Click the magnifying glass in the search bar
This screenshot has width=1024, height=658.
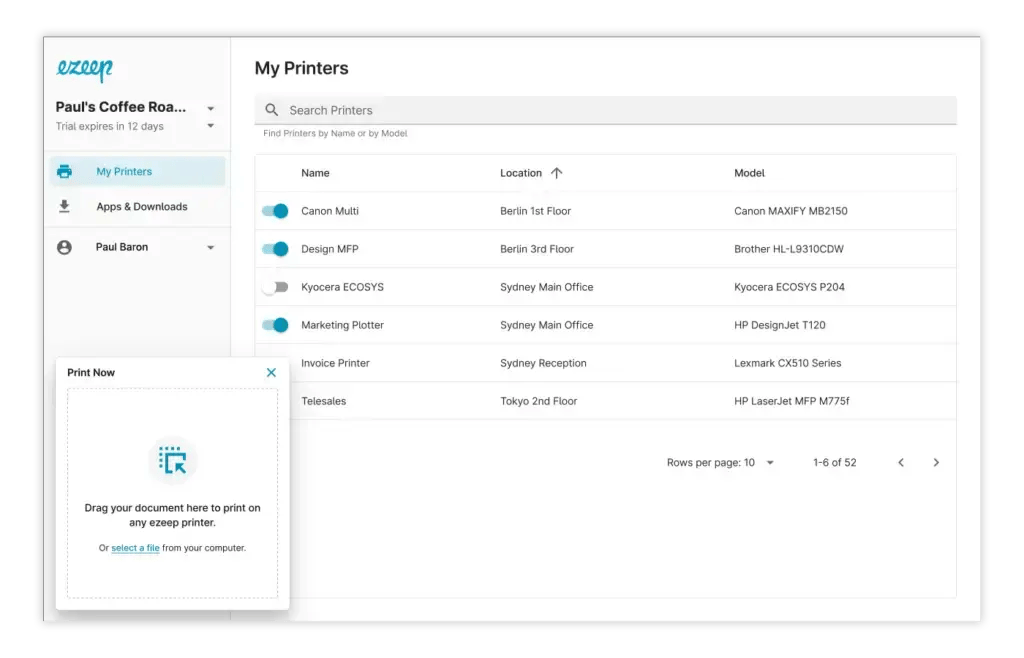click(271, 110)
